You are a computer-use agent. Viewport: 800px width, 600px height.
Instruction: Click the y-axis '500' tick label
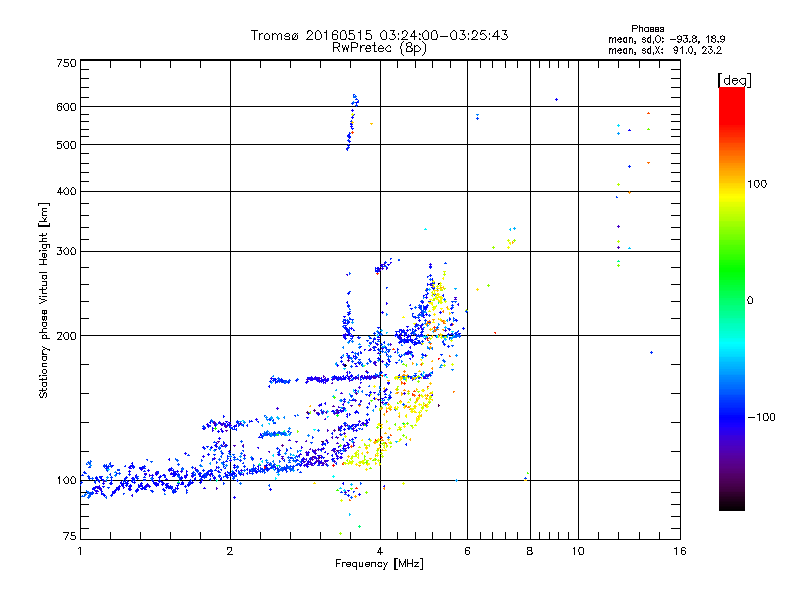[x=66, y=145]
